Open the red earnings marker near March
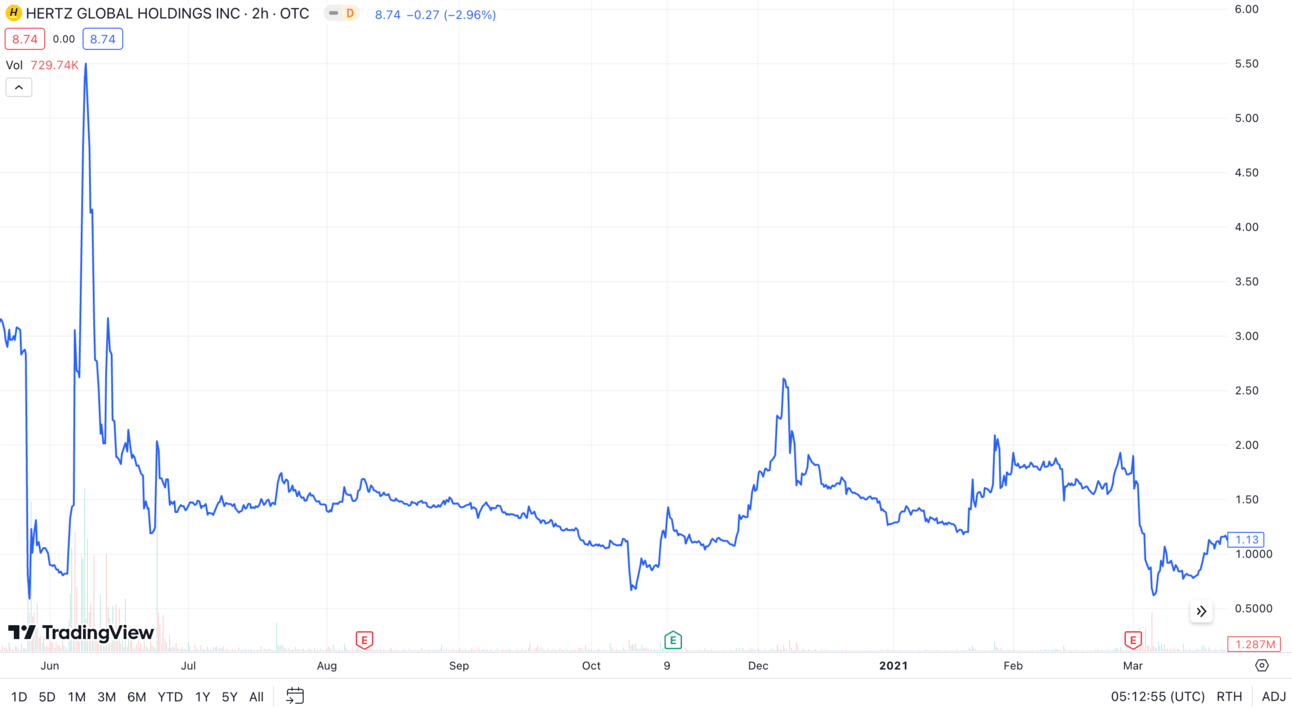Image resolution: width=1292 pixels, height=712 pixels. [1133, 640]
